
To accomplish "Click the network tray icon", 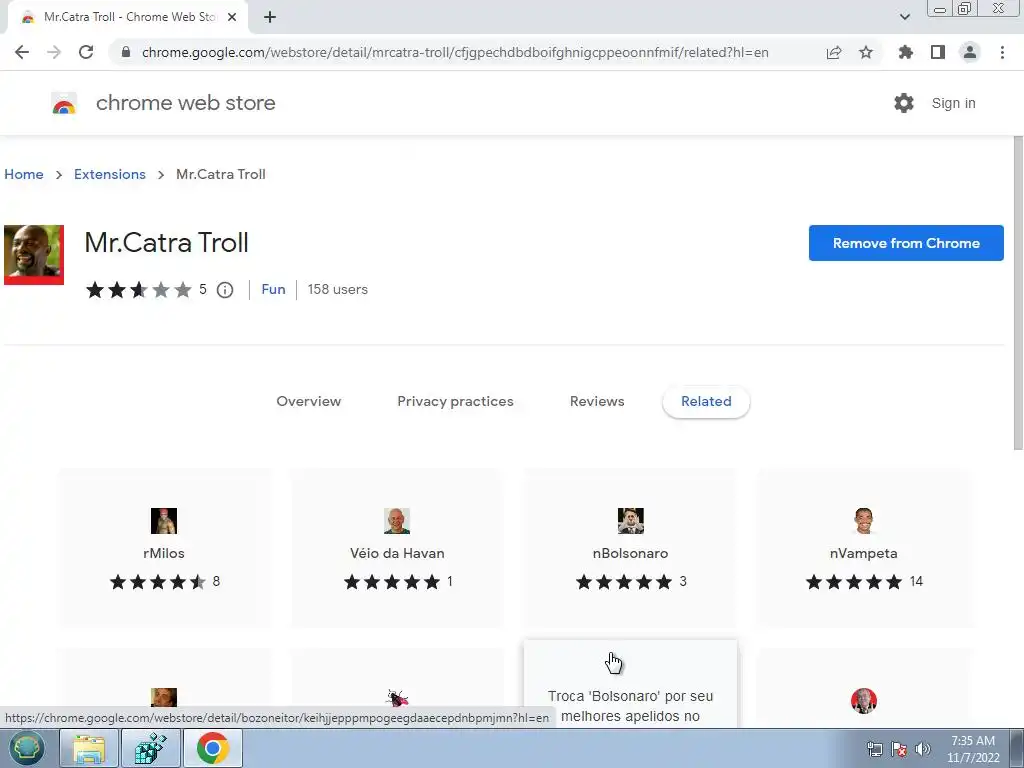I will click(x=874, y=749).
